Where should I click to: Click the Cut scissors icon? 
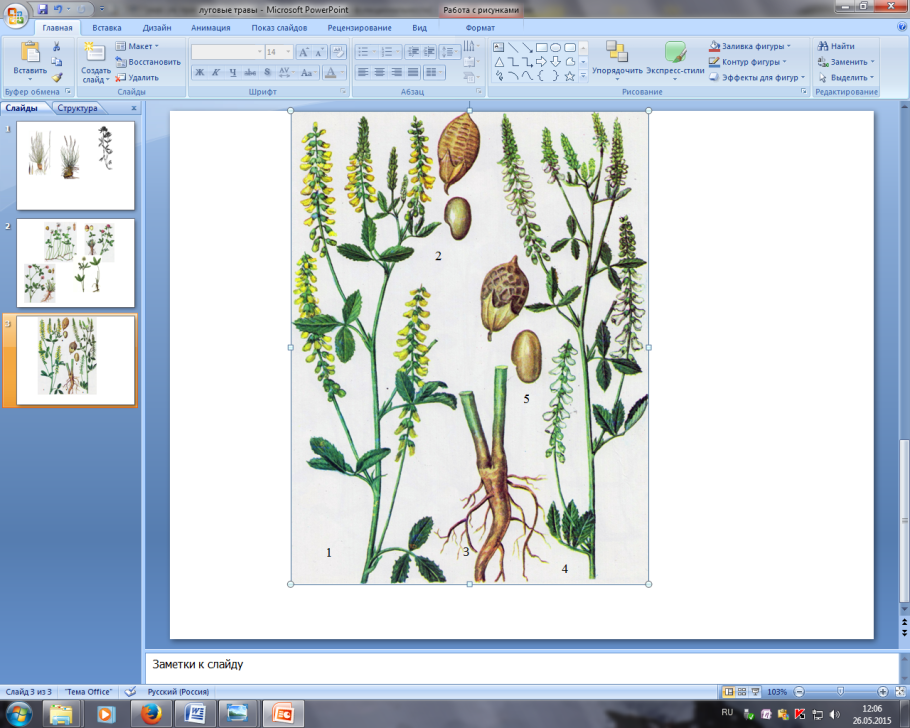click(57, 47)
